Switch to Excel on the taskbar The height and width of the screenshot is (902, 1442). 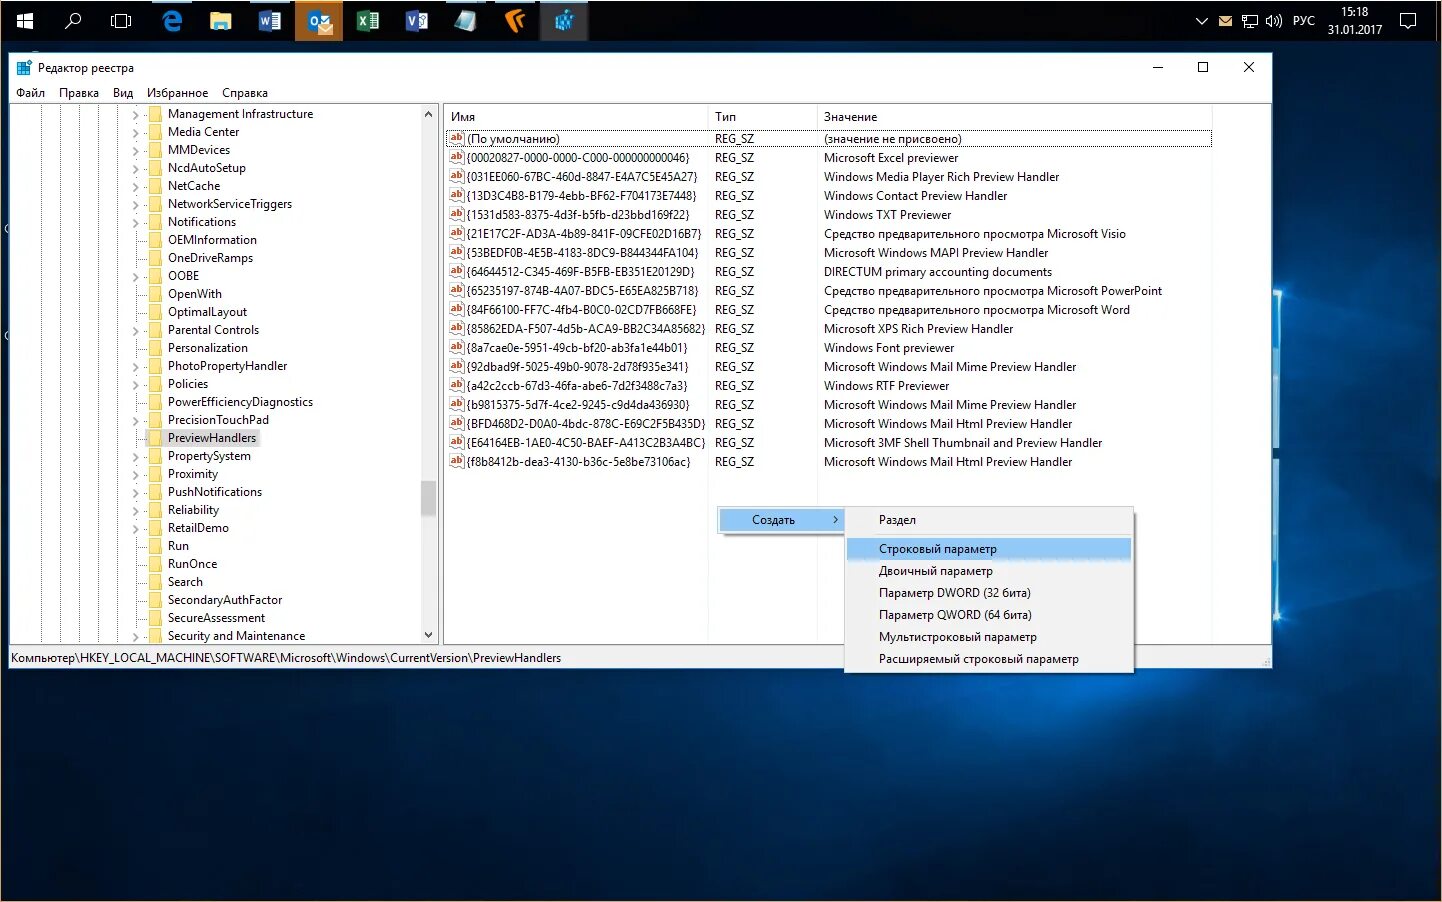[368, 21]
